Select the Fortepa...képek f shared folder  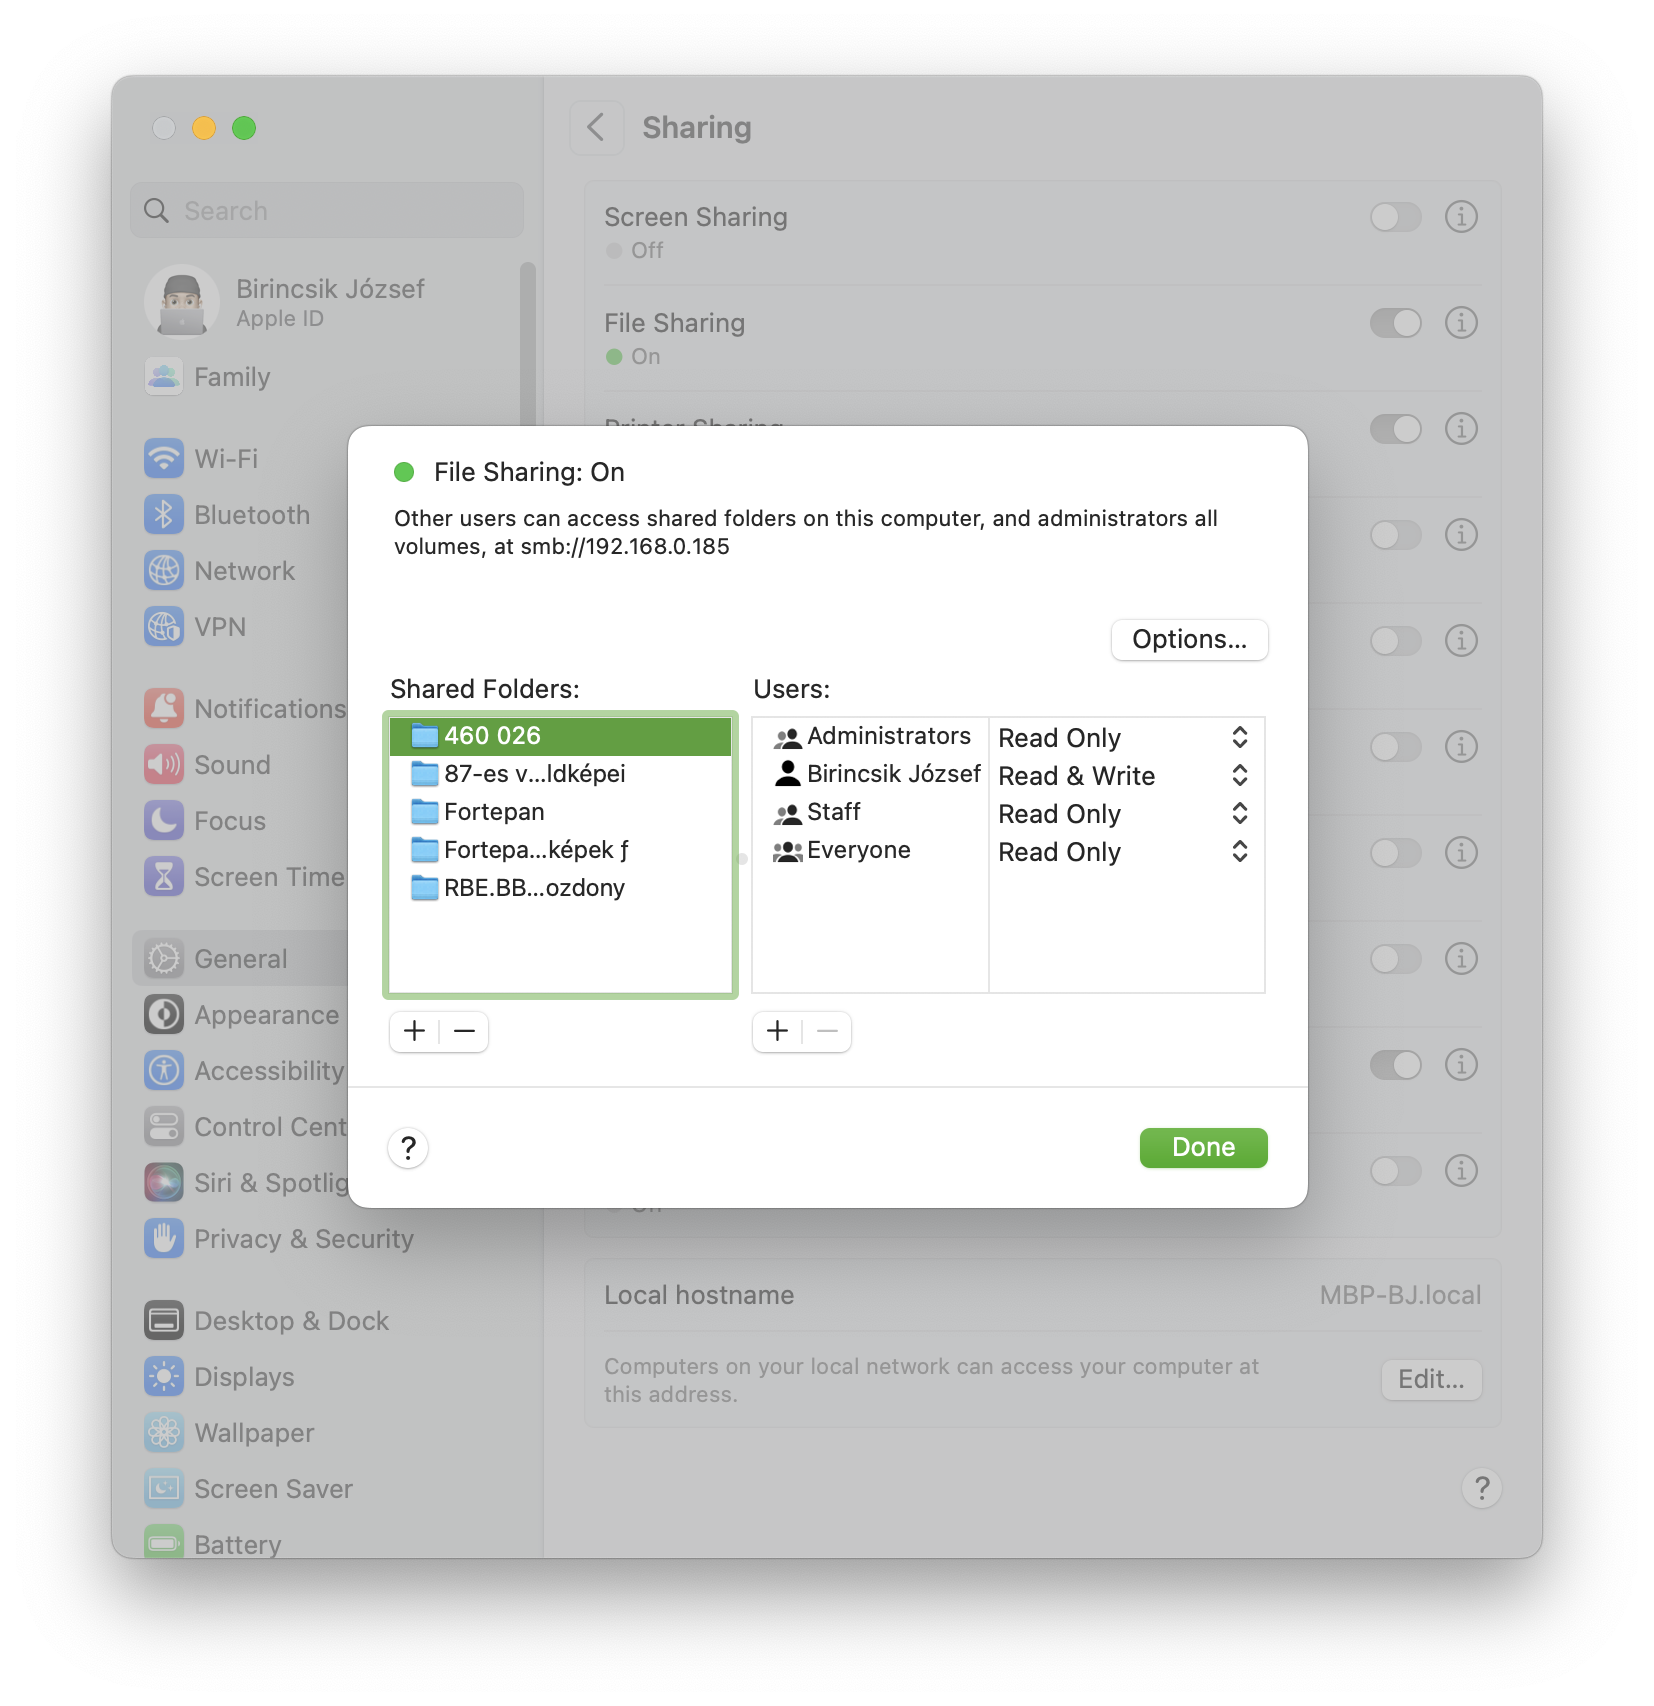tap(560, 850)
